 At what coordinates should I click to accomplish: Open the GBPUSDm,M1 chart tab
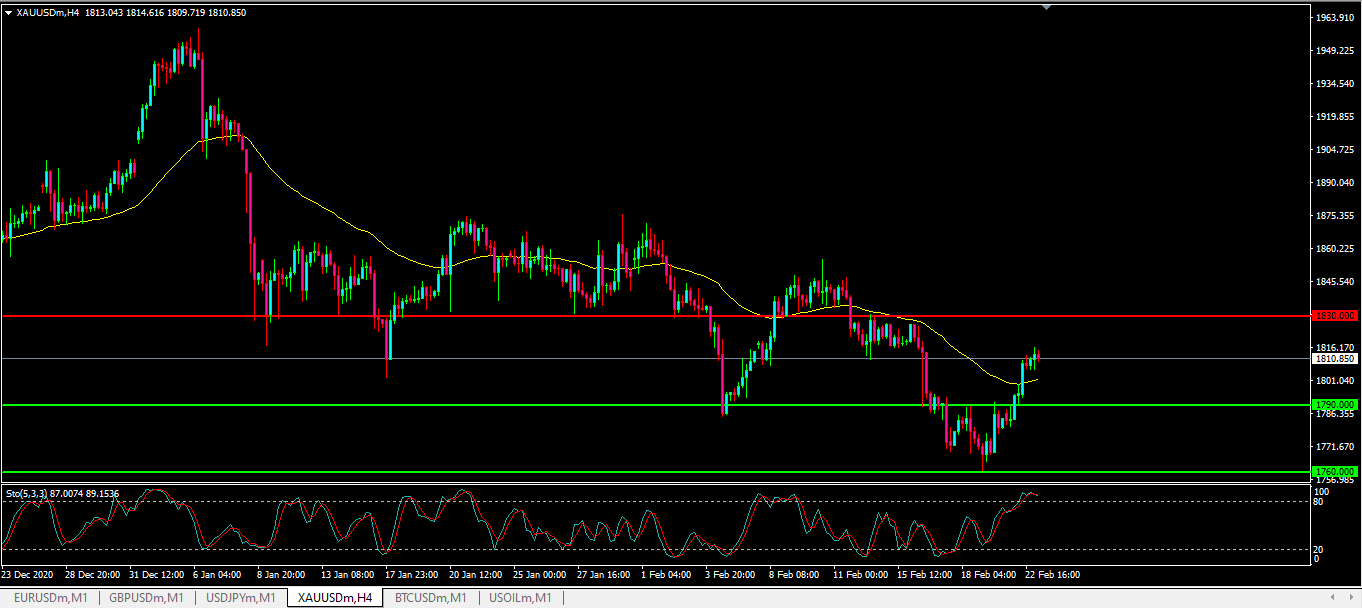146,598
